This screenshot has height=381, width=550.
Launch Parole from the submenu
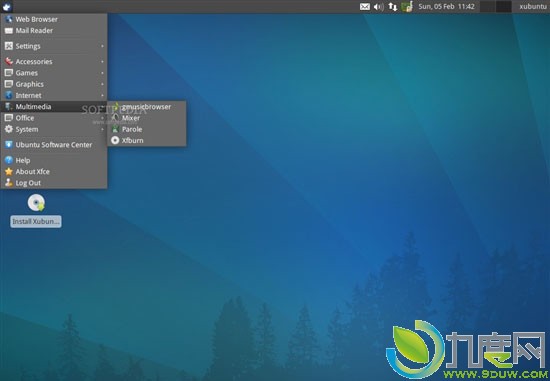pyautogui.click(x=147, y=129)
